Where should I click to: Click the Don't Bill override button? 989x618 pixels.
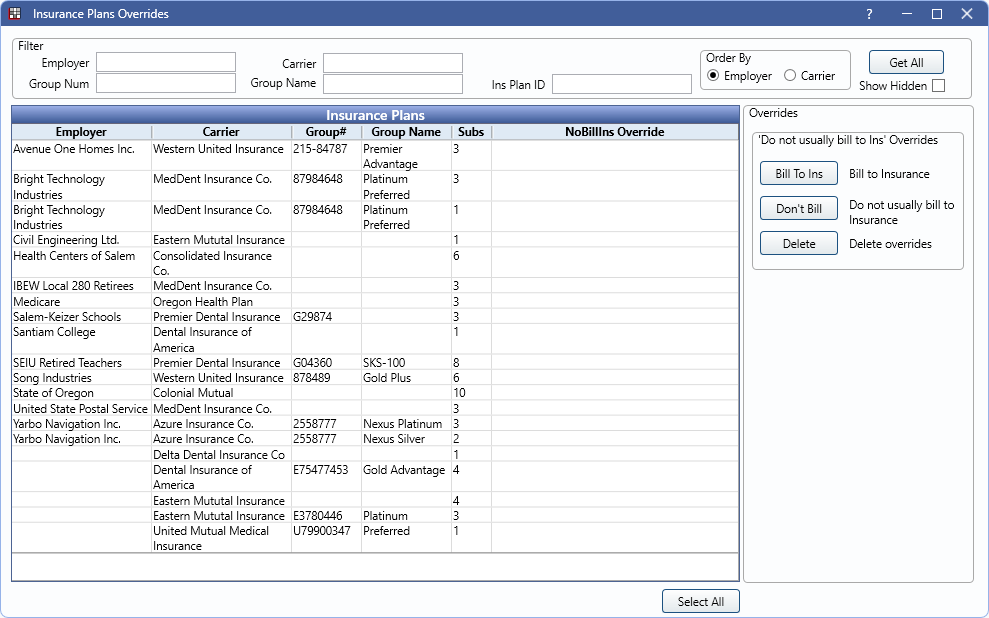pyautogui.click(x=798, y=209)
